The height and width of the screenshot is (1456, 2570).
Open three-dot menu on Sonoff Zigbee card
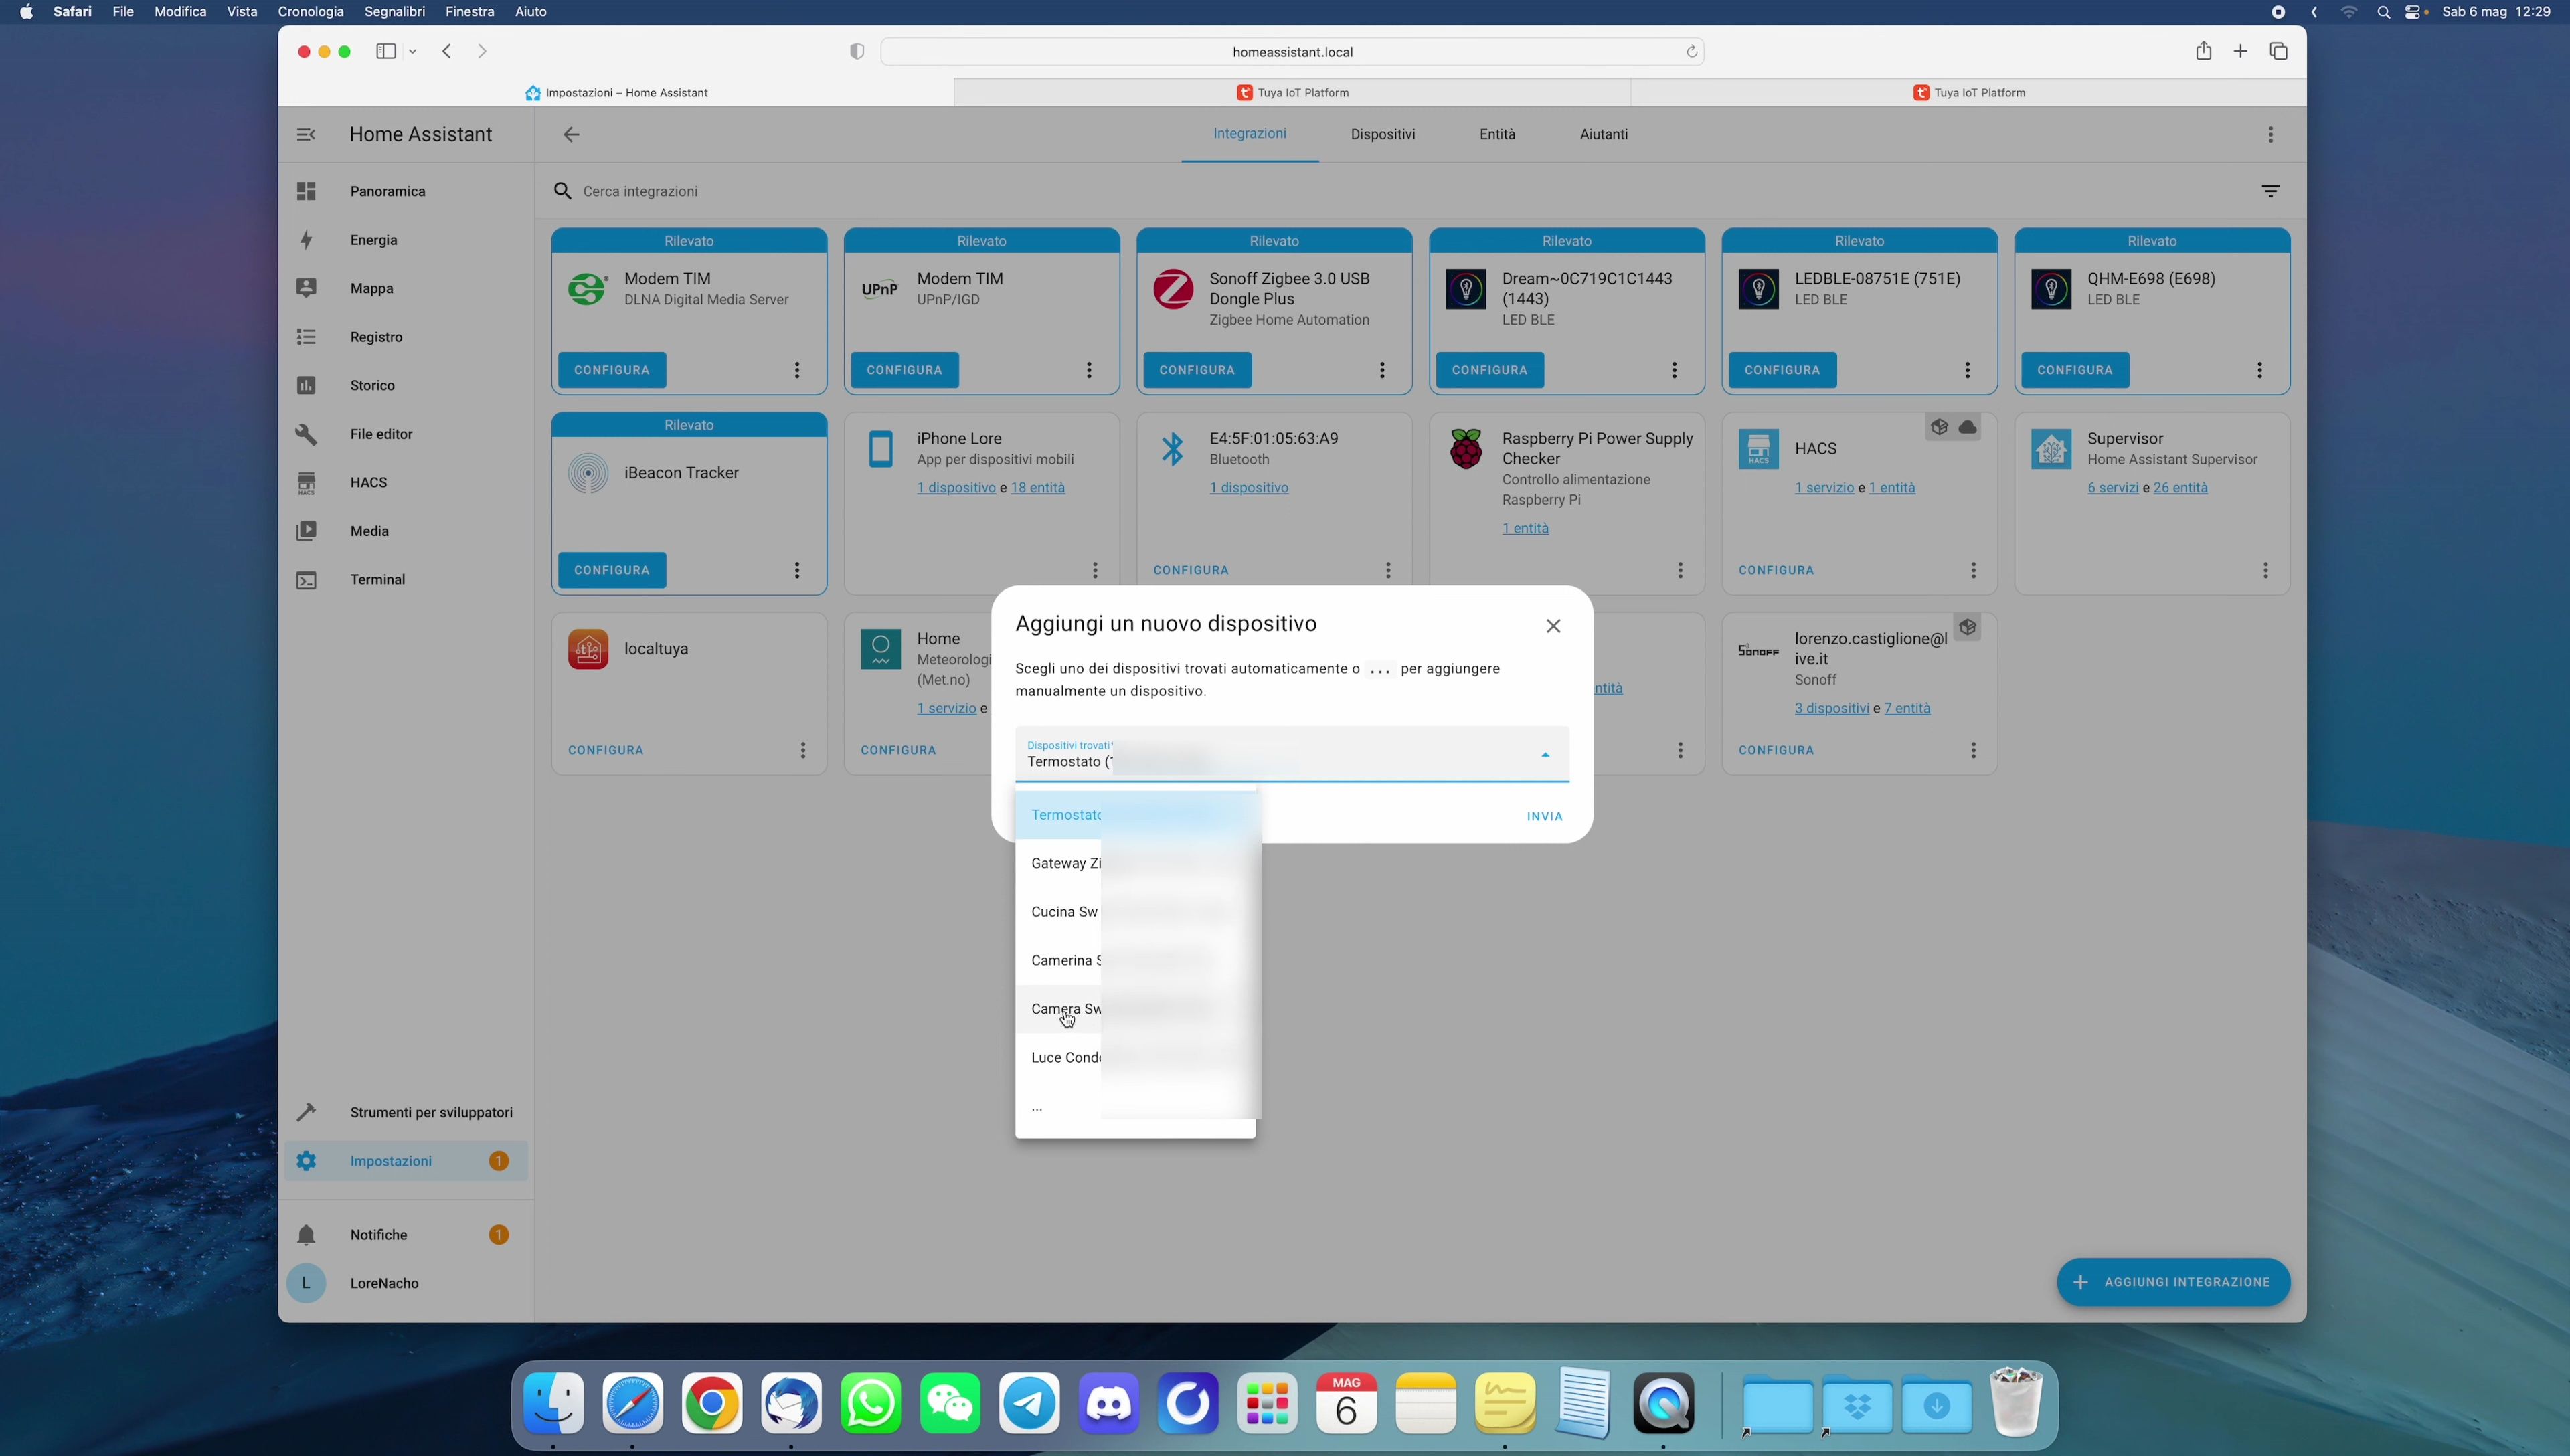(1382, 370)
